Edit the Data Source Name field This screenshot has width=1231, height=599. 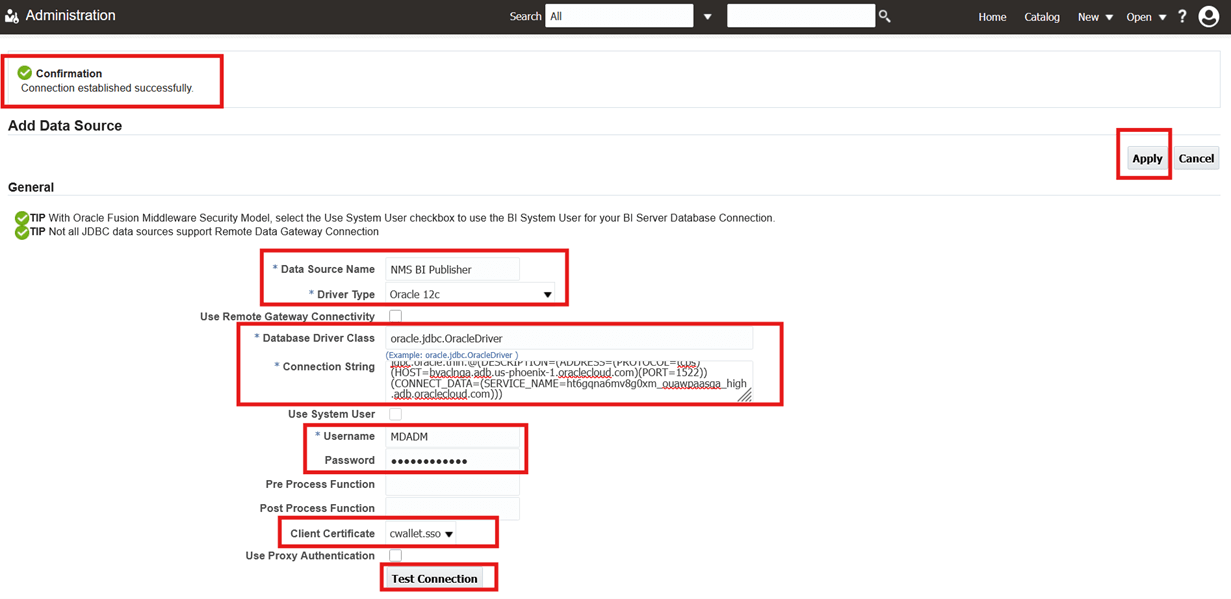452,269
